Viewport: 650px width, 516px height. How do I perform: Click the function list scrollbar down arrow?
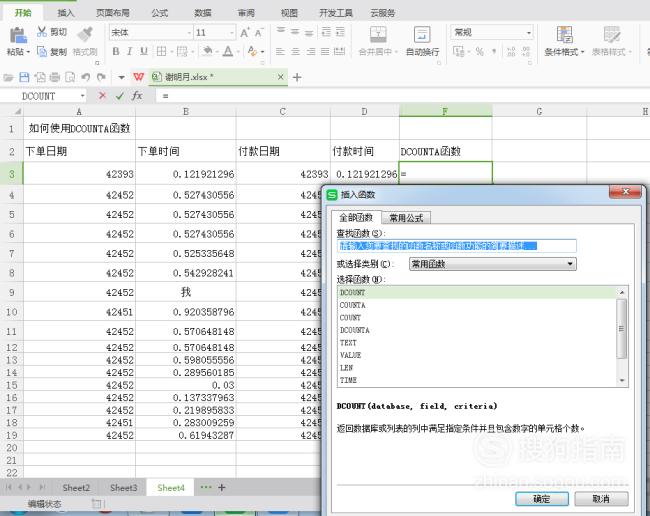[x=622, y=380]
